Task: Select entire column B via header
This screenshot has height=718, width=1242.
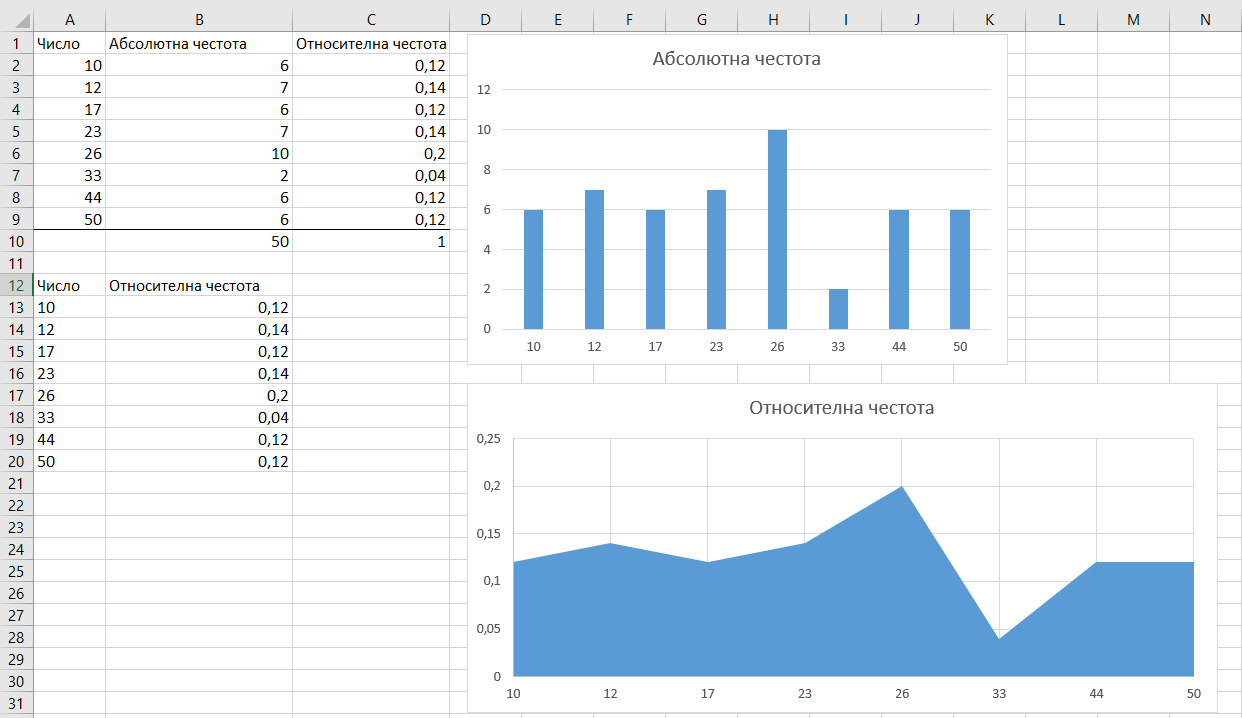Action: 198,20
